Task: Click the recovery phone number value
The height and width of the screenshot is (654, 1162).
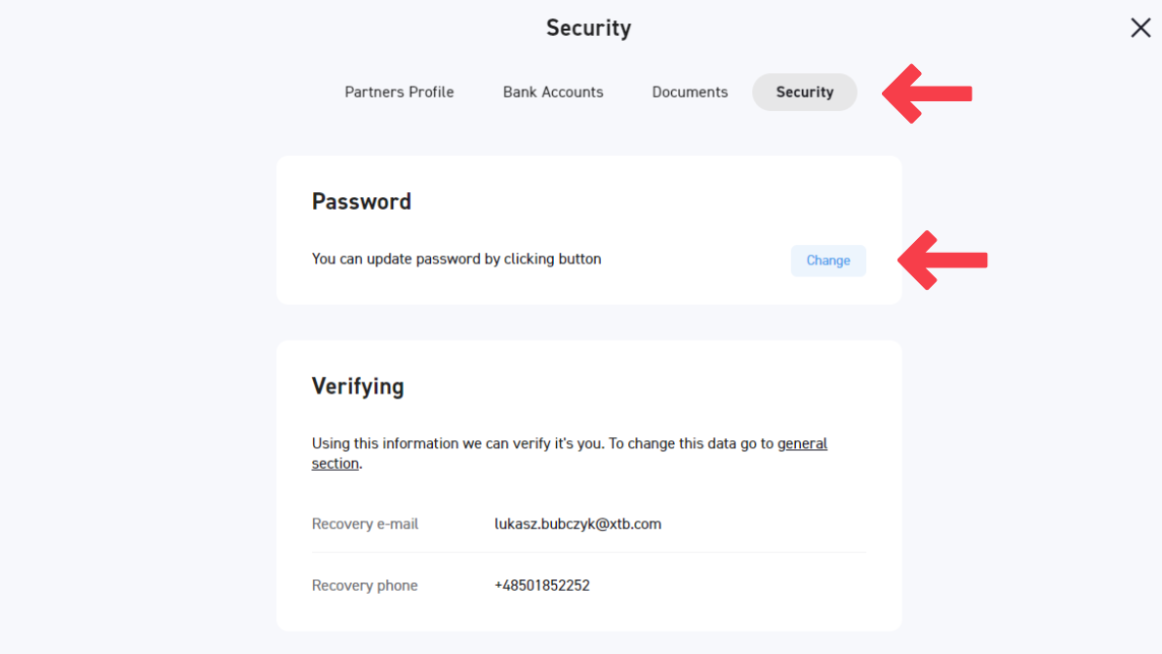Action: coord(542,586)
